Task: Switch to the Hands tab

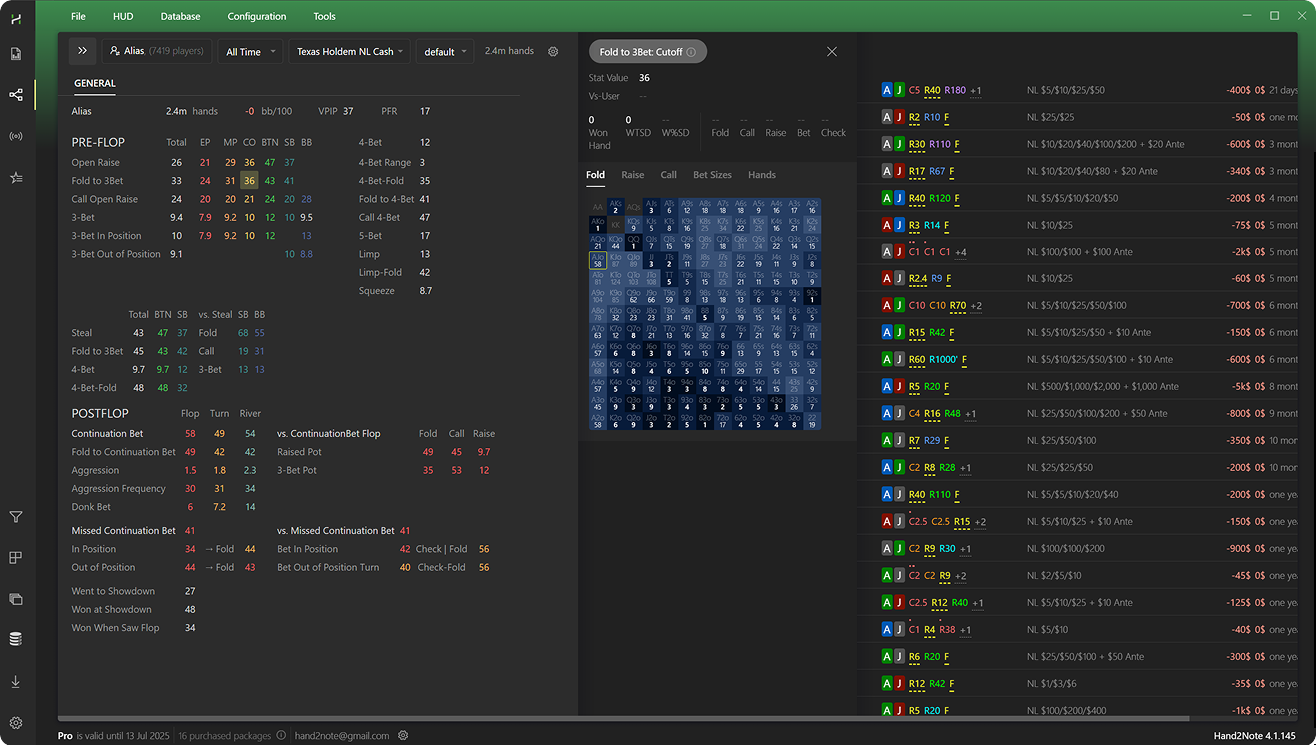Action: 762,175
